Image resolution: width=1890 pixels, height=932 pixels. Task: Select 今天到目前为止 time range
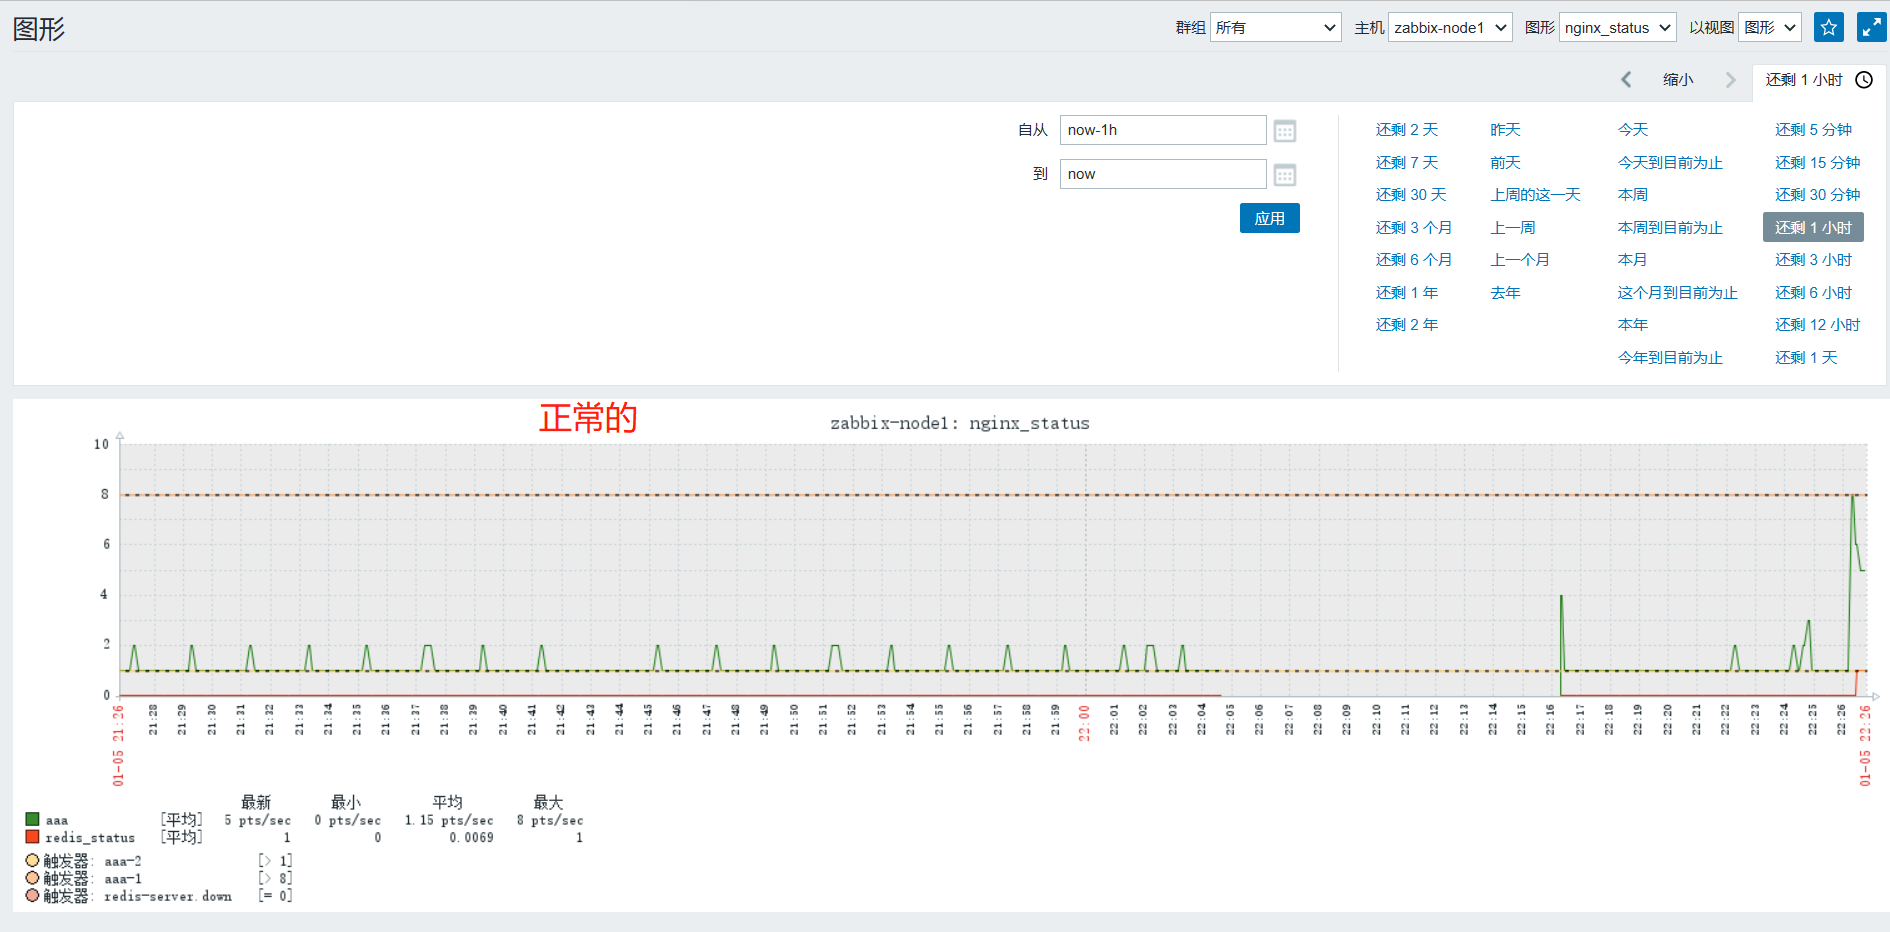(1670, 162)
